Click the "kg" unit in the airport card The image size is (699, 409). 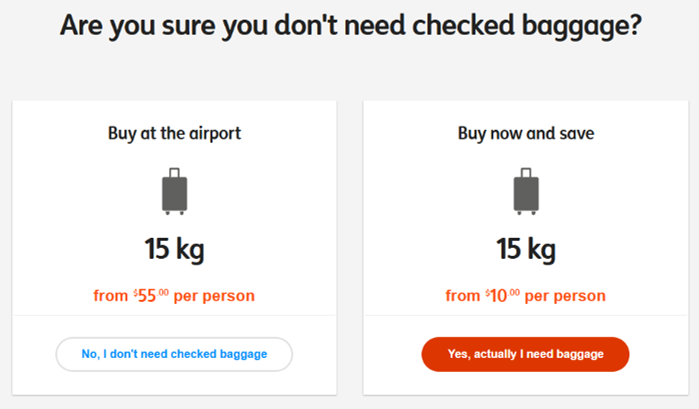189,247
